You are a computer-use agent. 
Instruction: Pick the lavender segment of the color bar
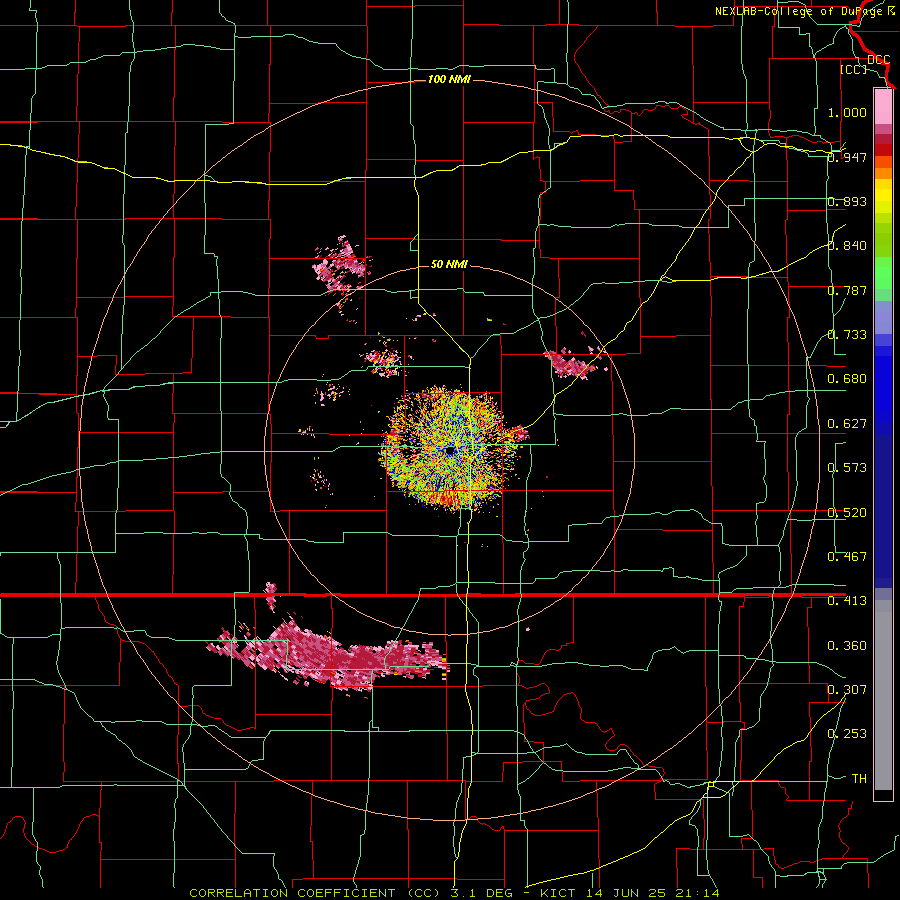tap(883, 317)
